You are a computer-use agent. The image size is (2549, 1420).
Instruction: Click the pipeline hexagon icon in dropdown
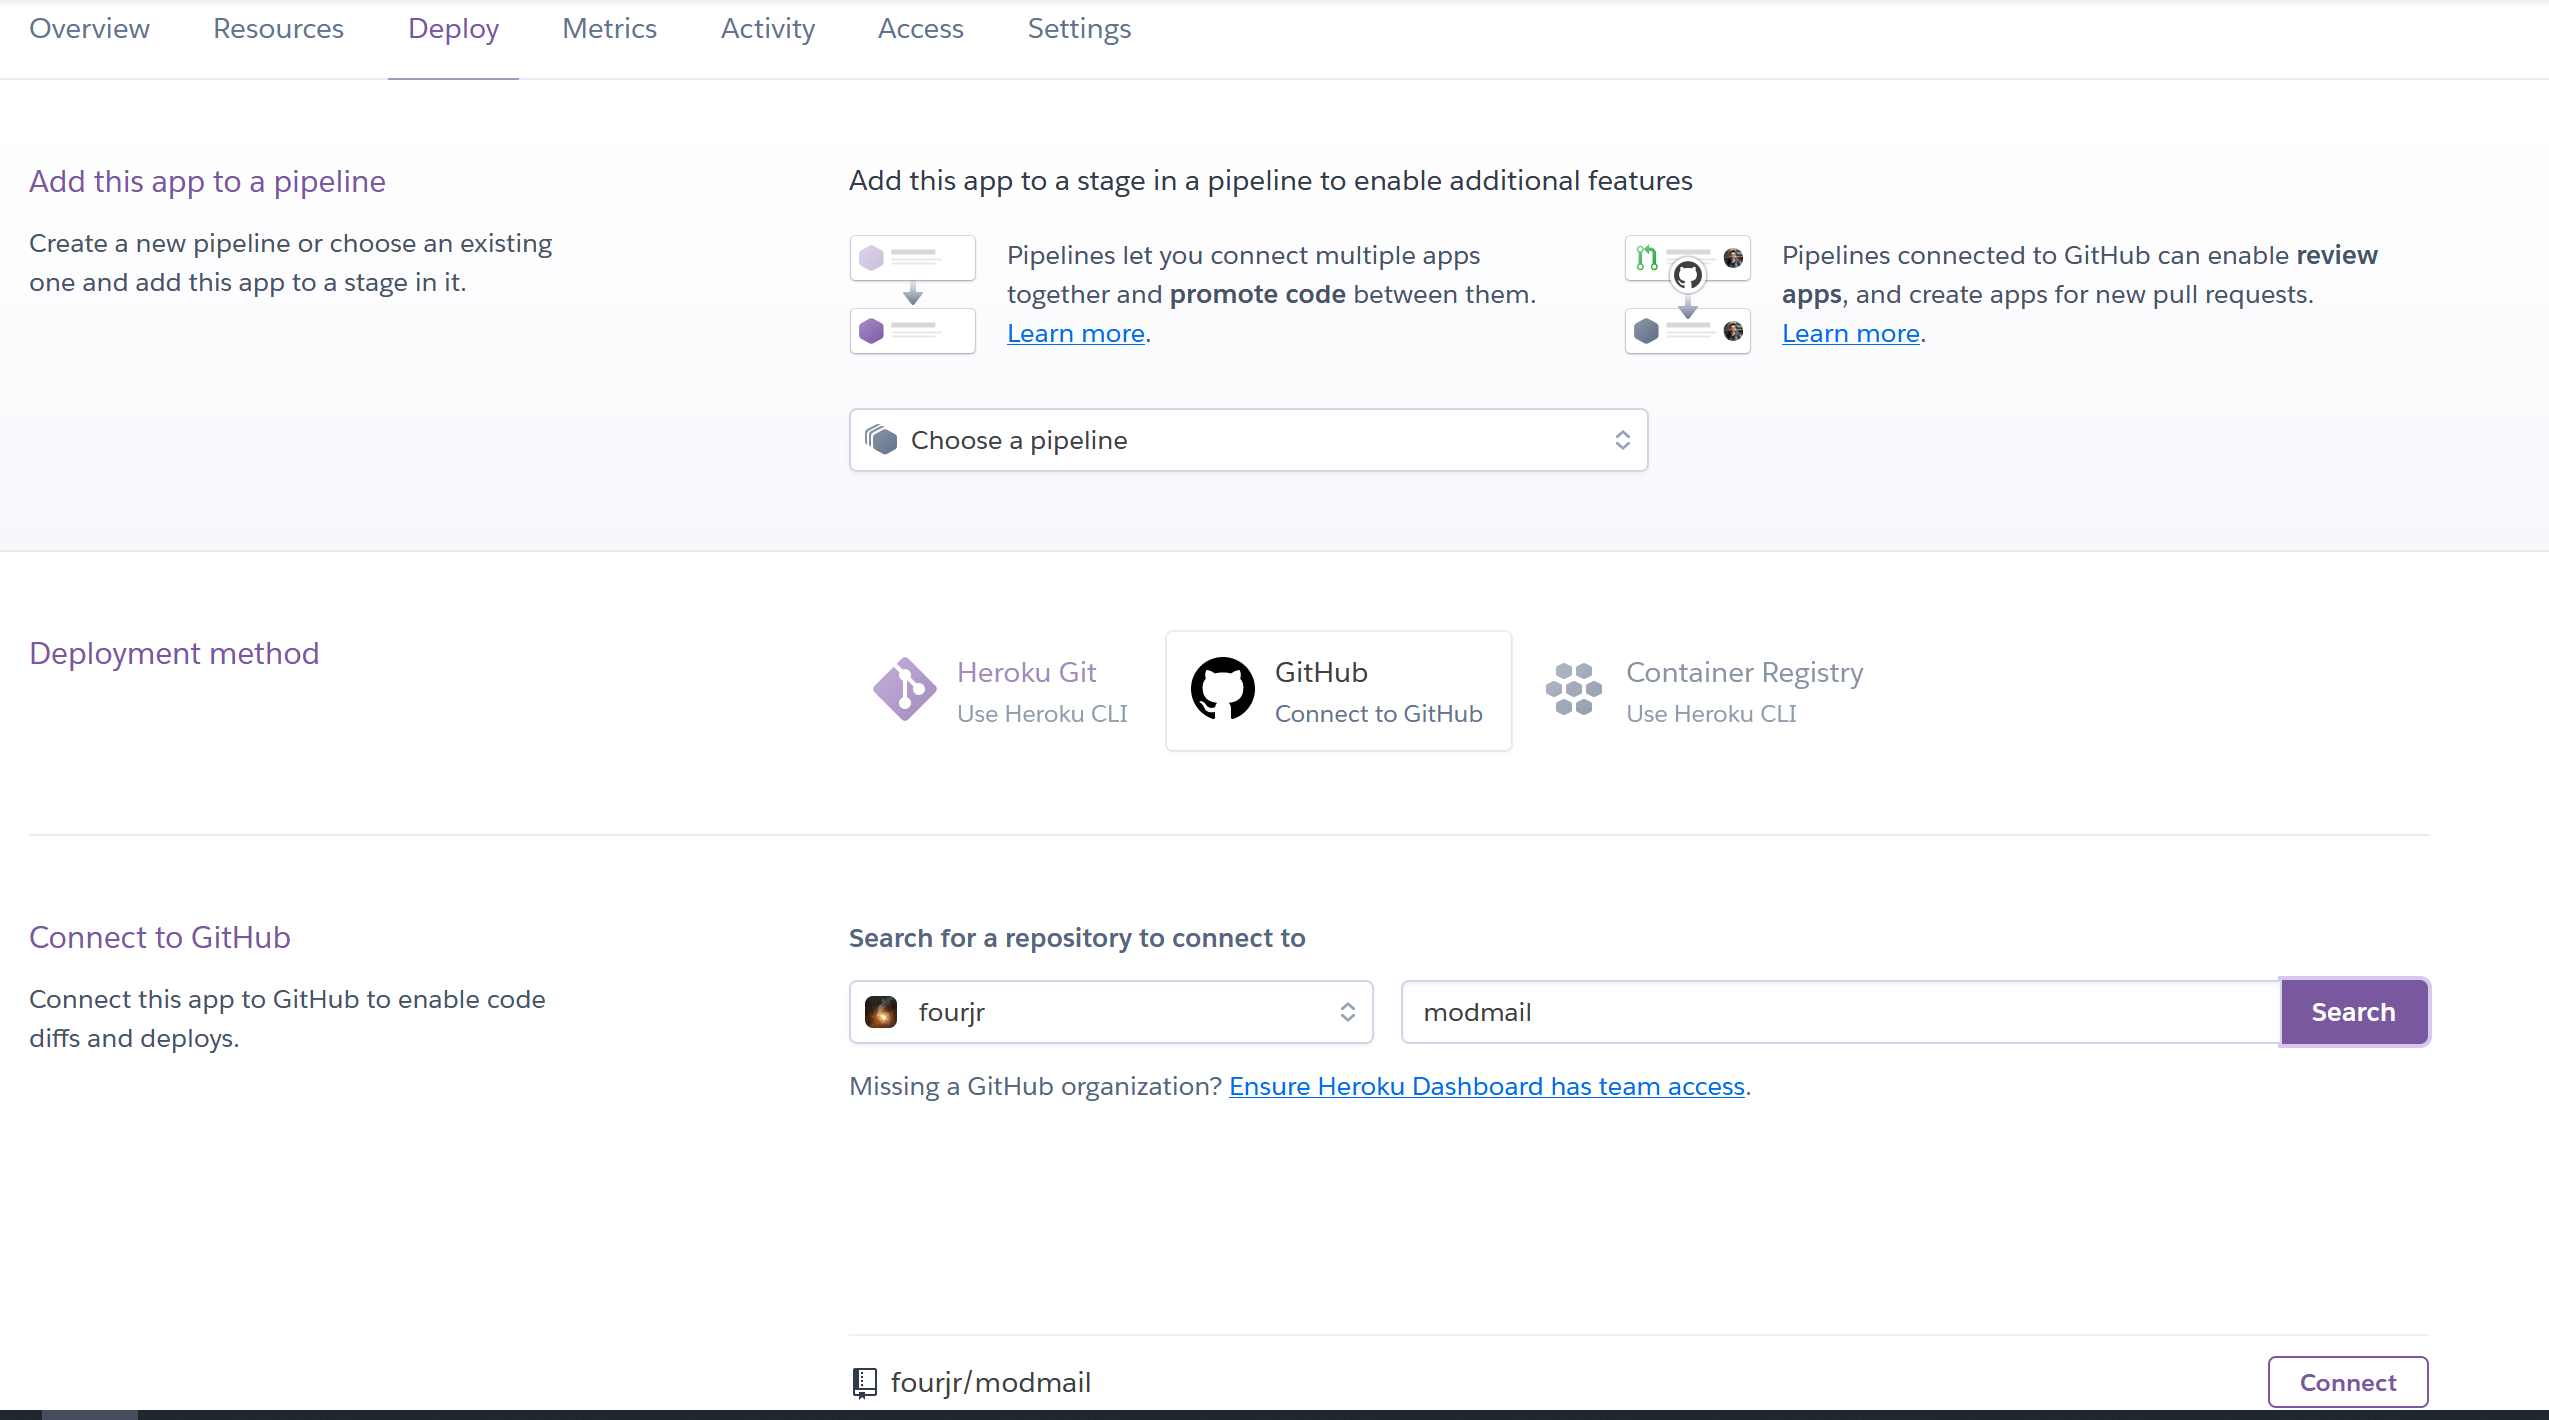881,440
